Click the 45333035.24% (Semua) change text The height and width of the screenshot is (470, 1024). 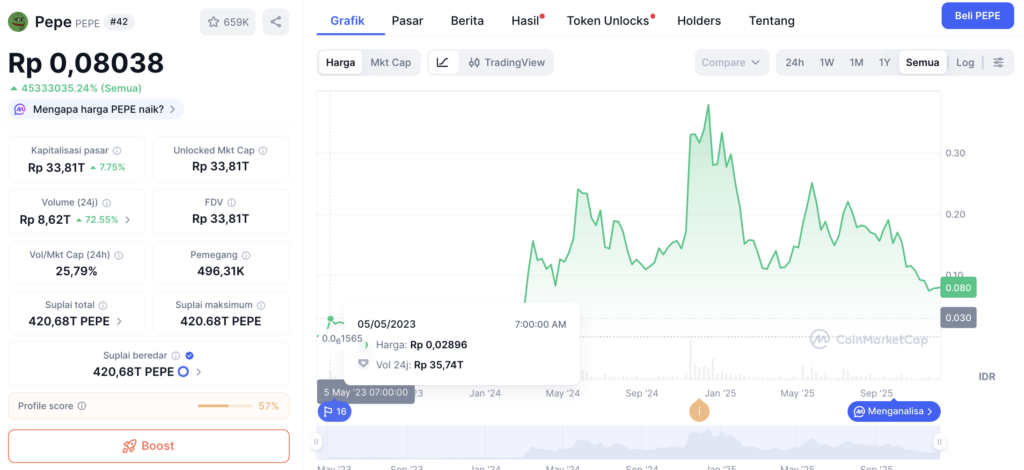coord(82,88)
